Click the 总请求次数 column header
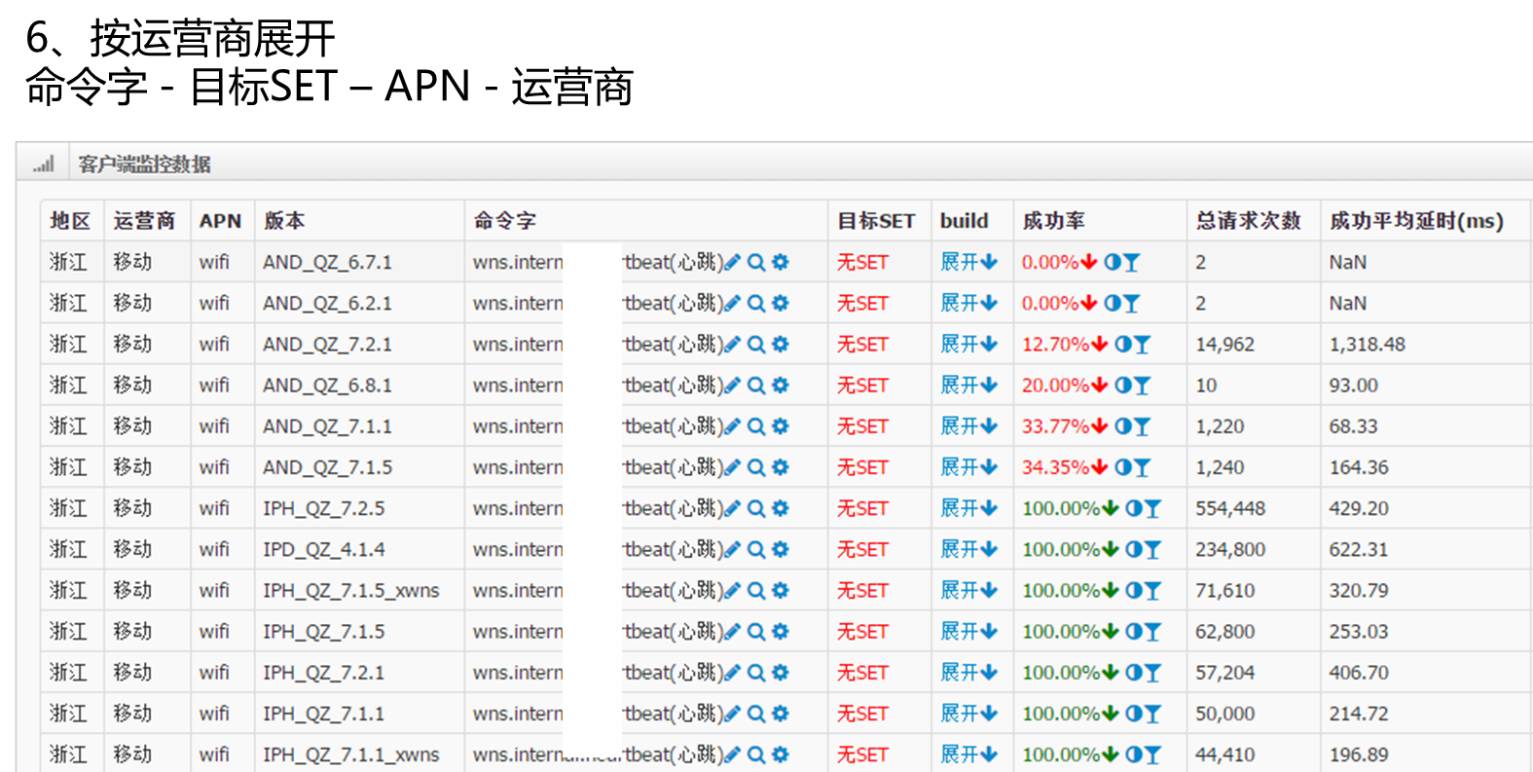This screenshot has height=772, width=1533. [1248, 221]
